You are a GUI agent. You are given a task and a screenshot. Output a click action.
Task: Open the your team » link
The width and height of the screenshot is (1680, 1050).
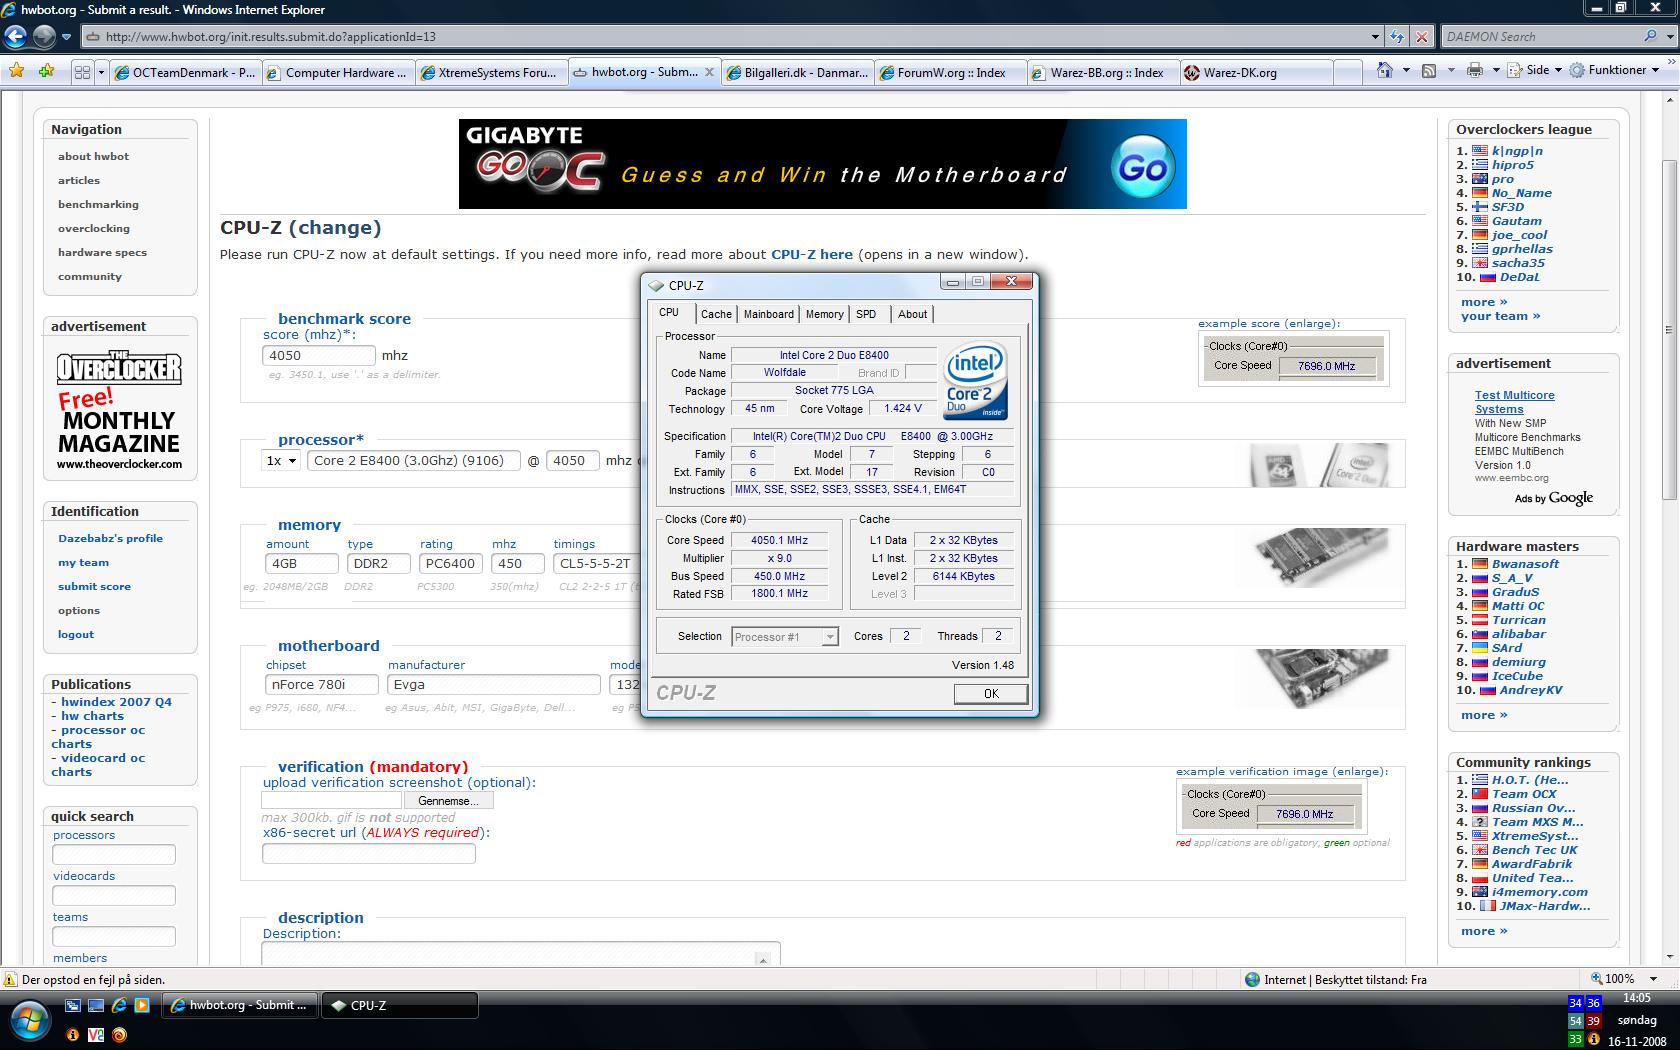coord(1500,316)
